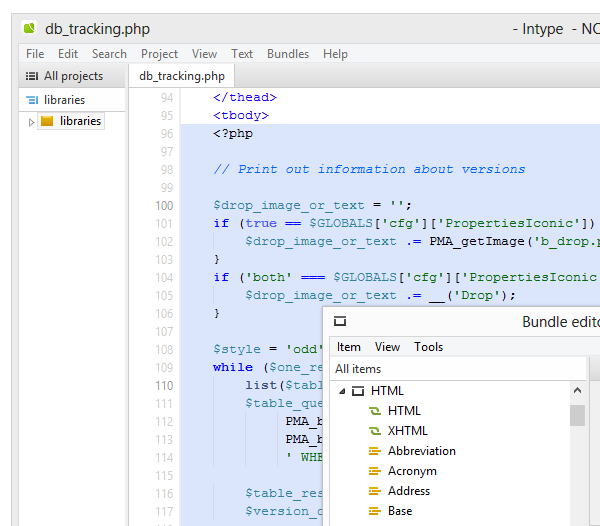The image size is (600, 526).
Task: Click the libraries folder icon in tree
Action: click(x=47, y=121)
